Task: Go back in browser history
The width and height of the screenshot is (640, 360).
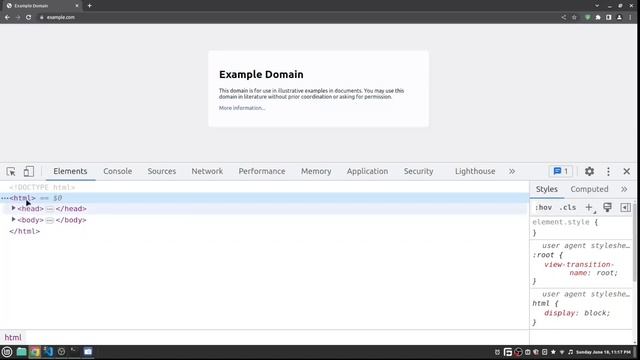Action: pyautogui.click(x=7, y=17)
